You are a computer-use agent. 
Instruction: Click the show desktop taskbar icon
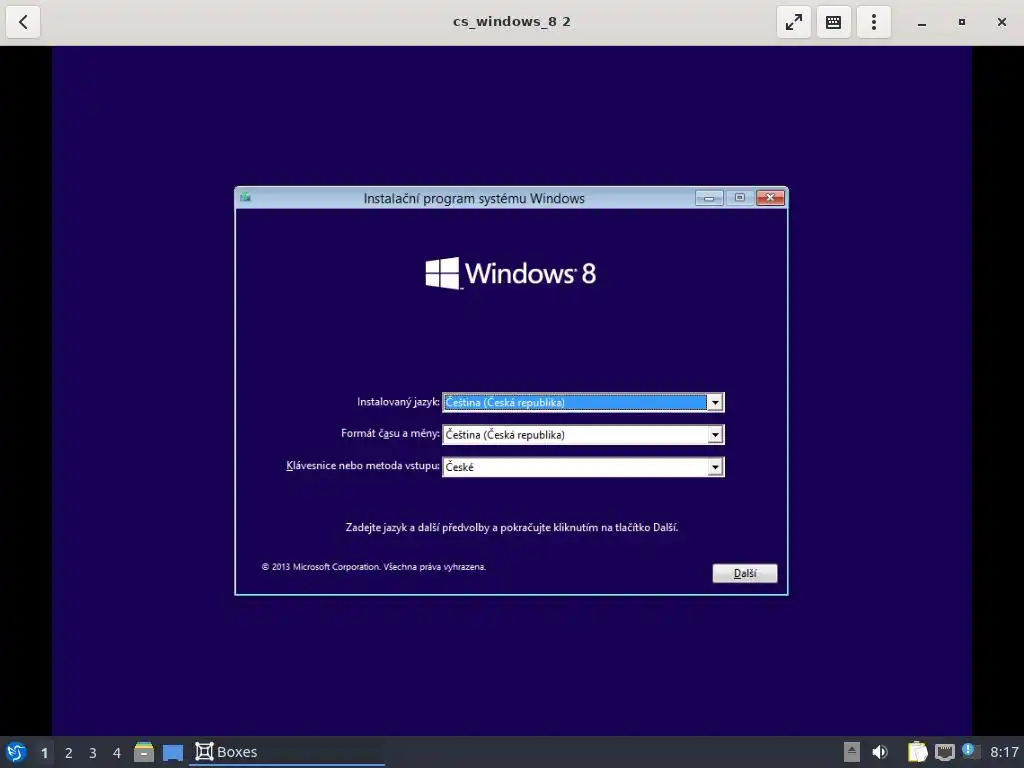[173, 753]
